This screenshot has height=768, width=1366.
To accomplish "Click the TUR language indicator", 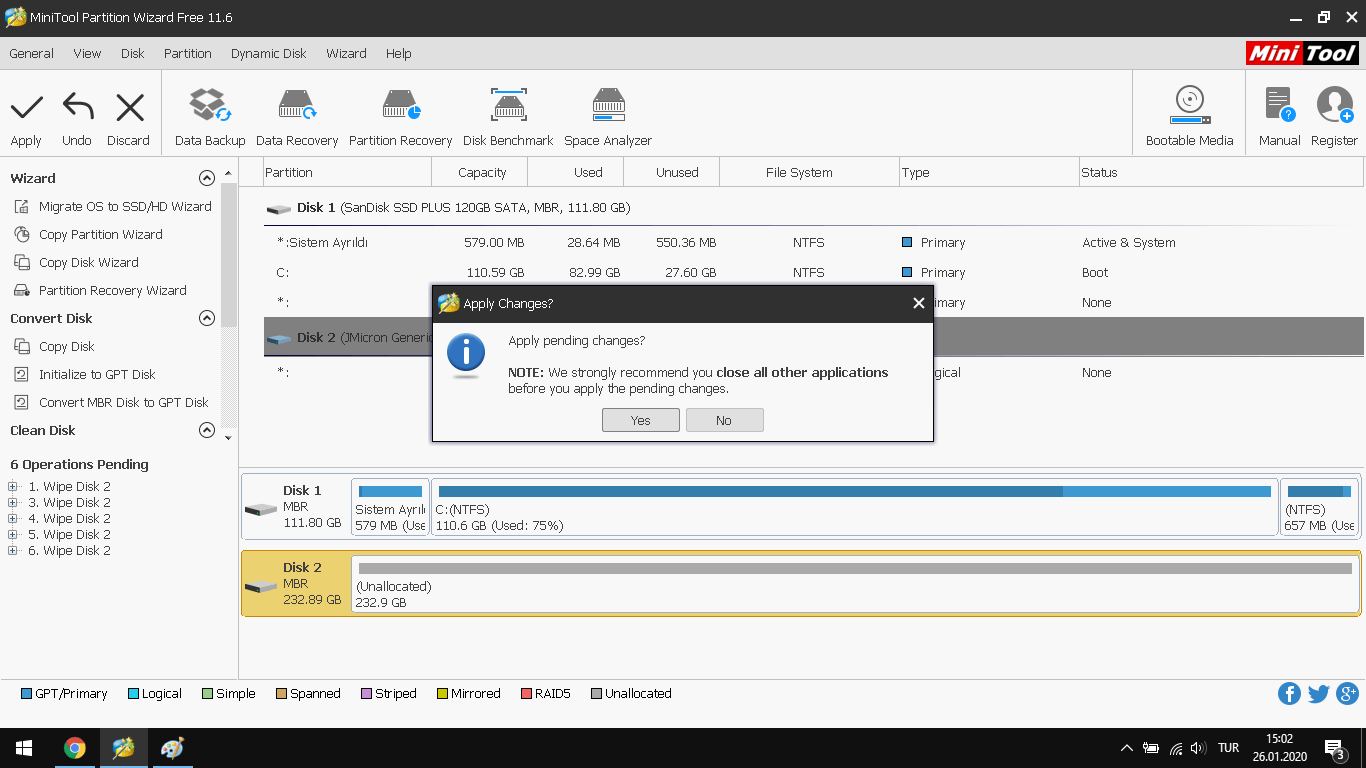I will [1229, 748].
